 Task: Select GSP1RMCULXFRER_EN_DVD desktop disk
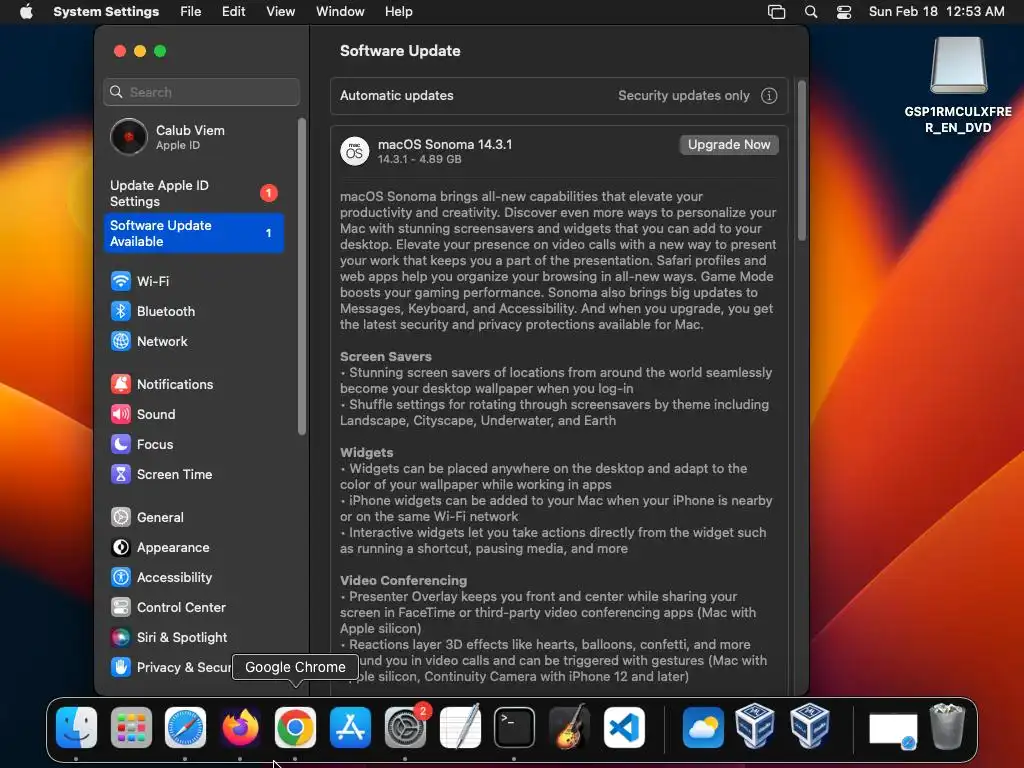point(958,85)
